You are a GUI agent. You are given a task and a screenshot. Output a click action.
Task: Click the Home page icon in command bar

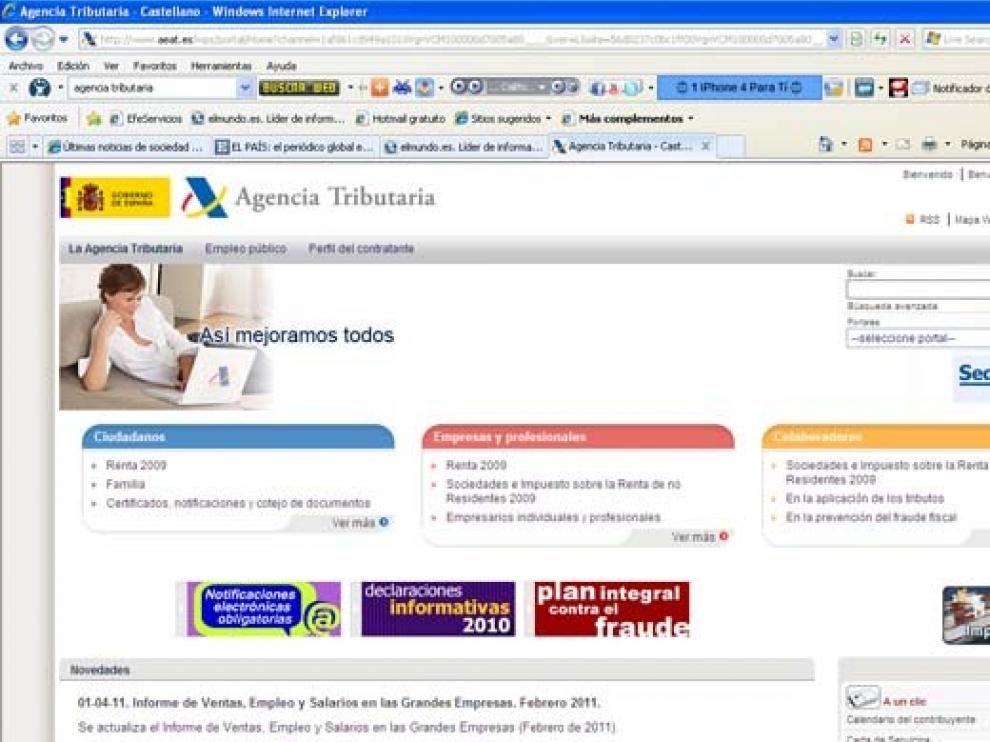coord(825,145)
